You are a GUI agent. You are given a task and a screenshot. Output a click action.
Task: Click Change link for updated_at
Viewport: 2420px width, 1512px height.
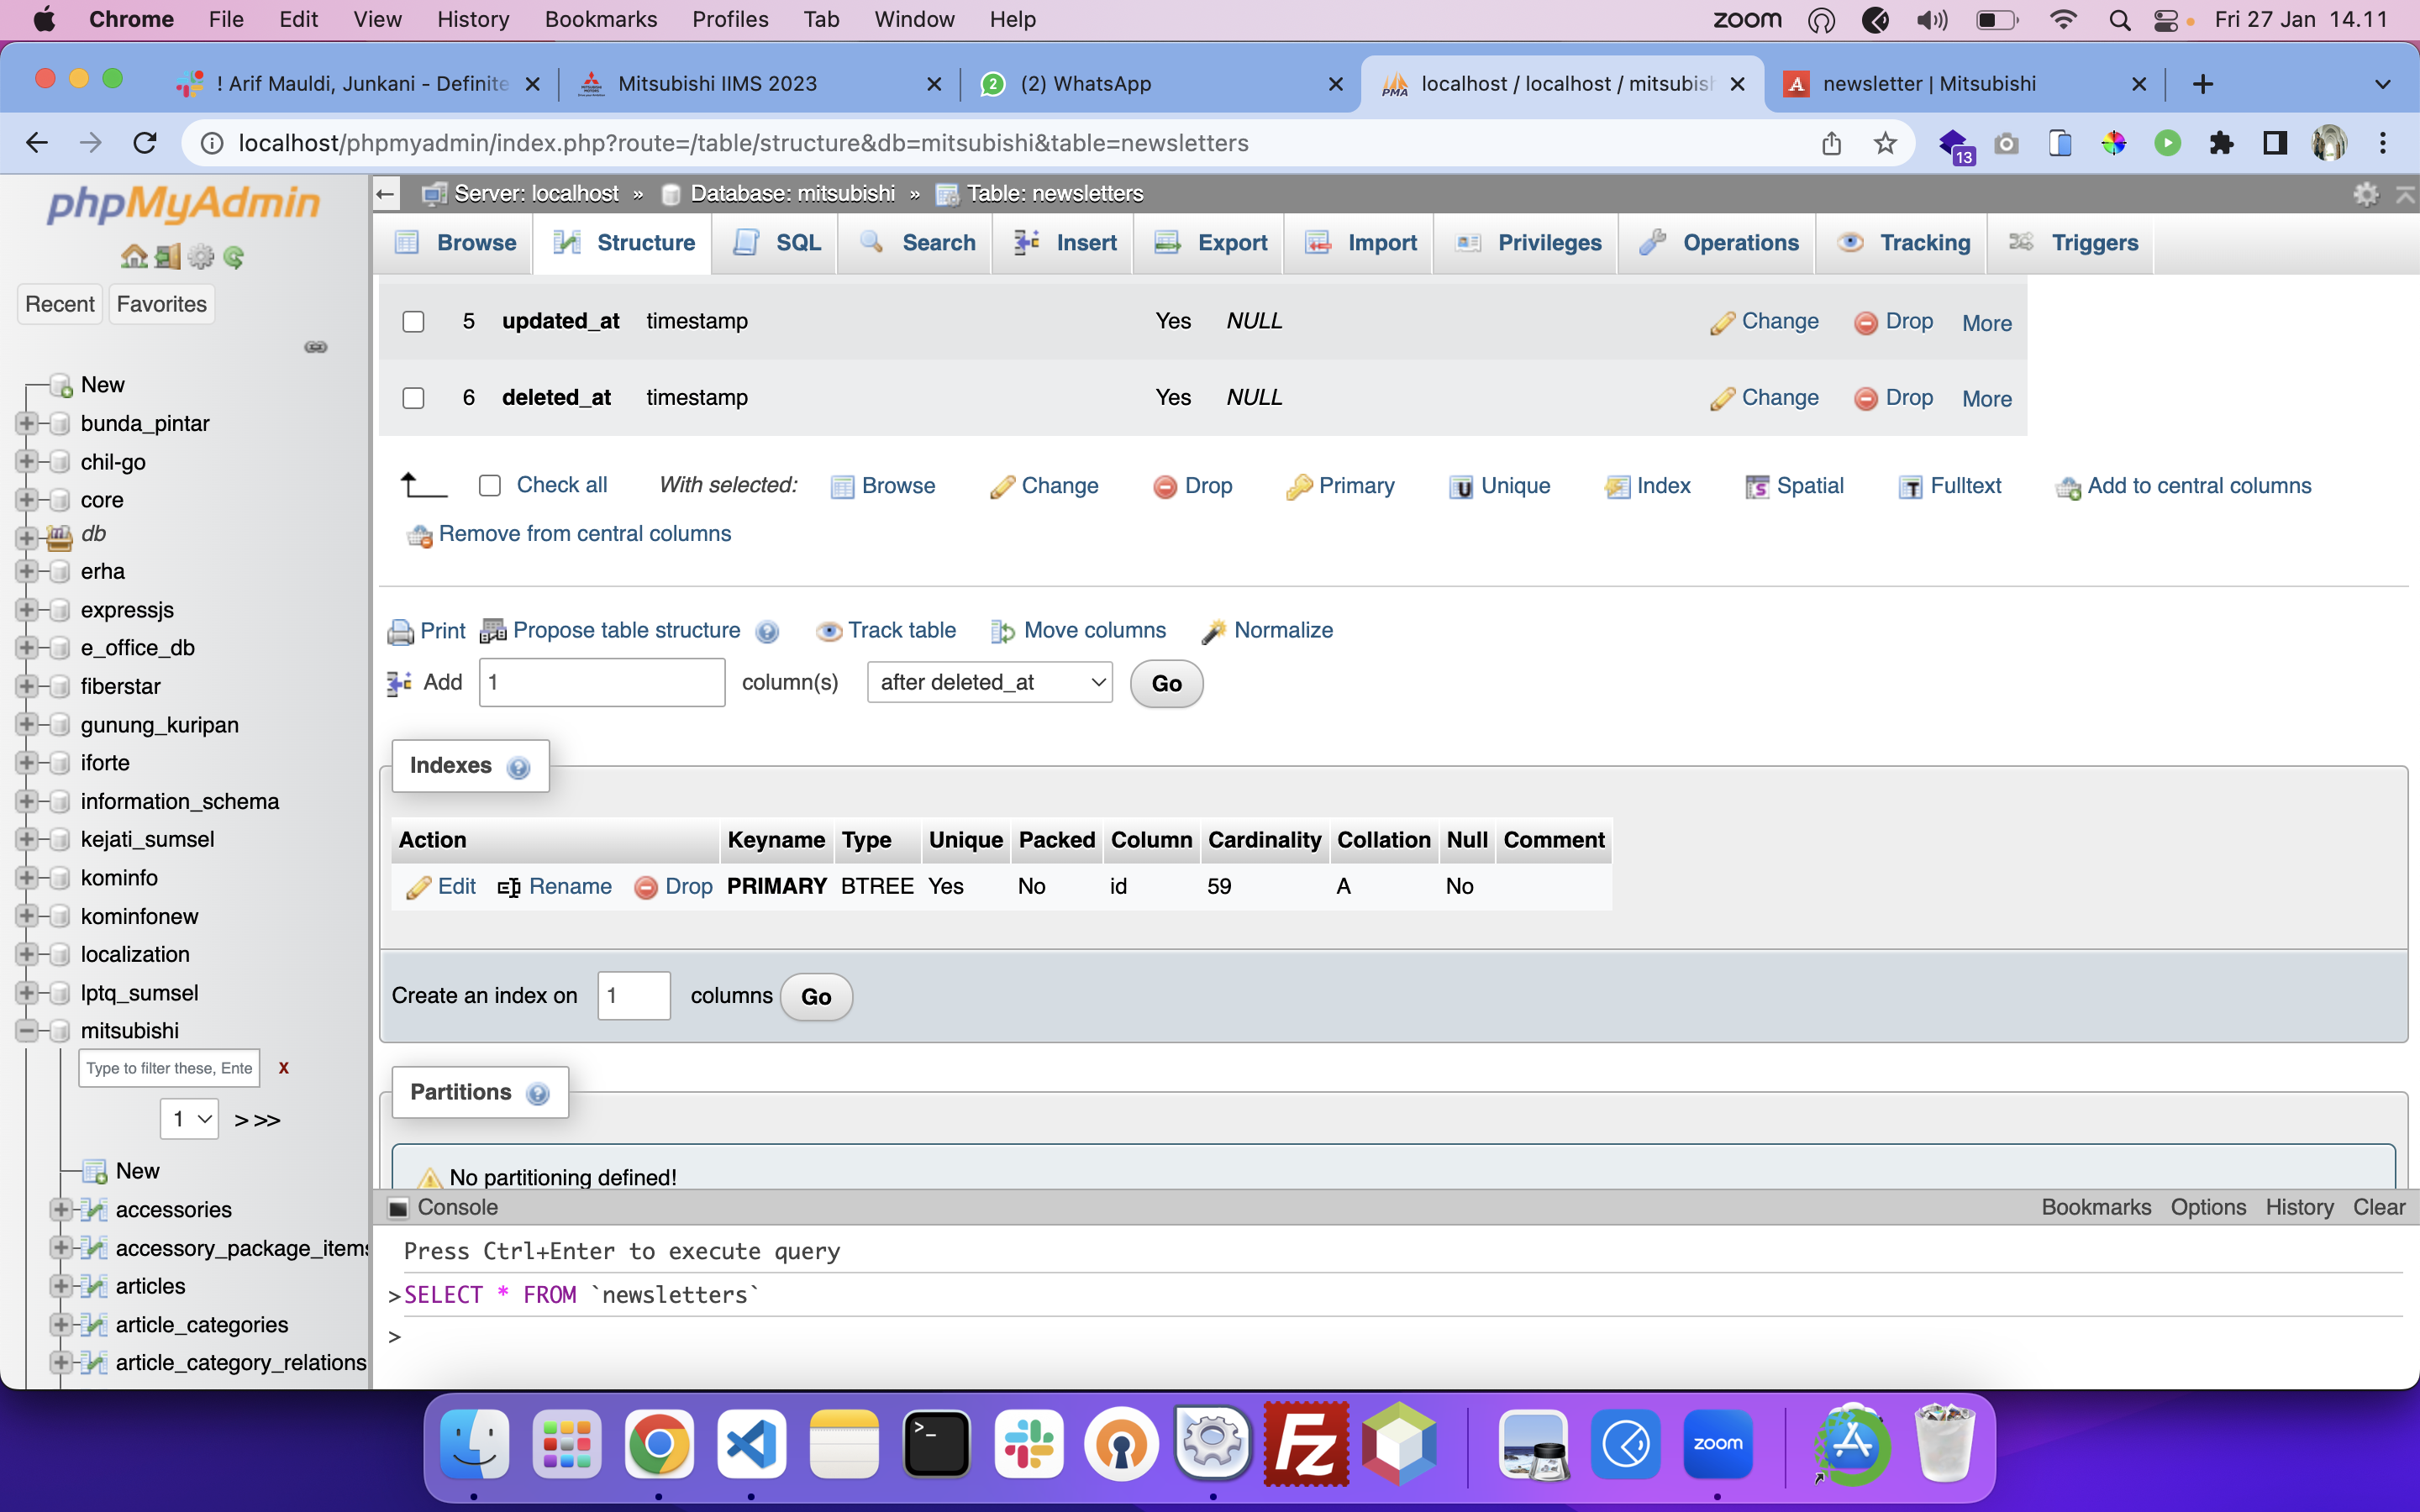coord(1765,321)
